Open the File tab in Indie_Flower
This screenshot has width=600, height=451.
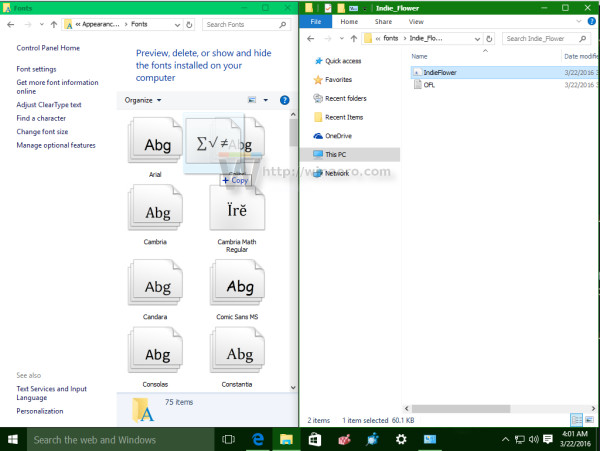point(316,22)
